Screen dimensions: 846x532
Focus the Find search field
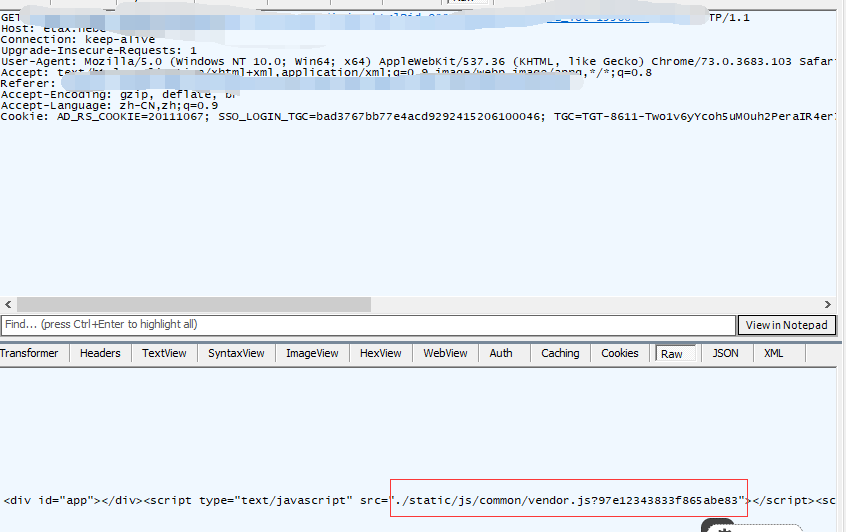click(369, 325)
